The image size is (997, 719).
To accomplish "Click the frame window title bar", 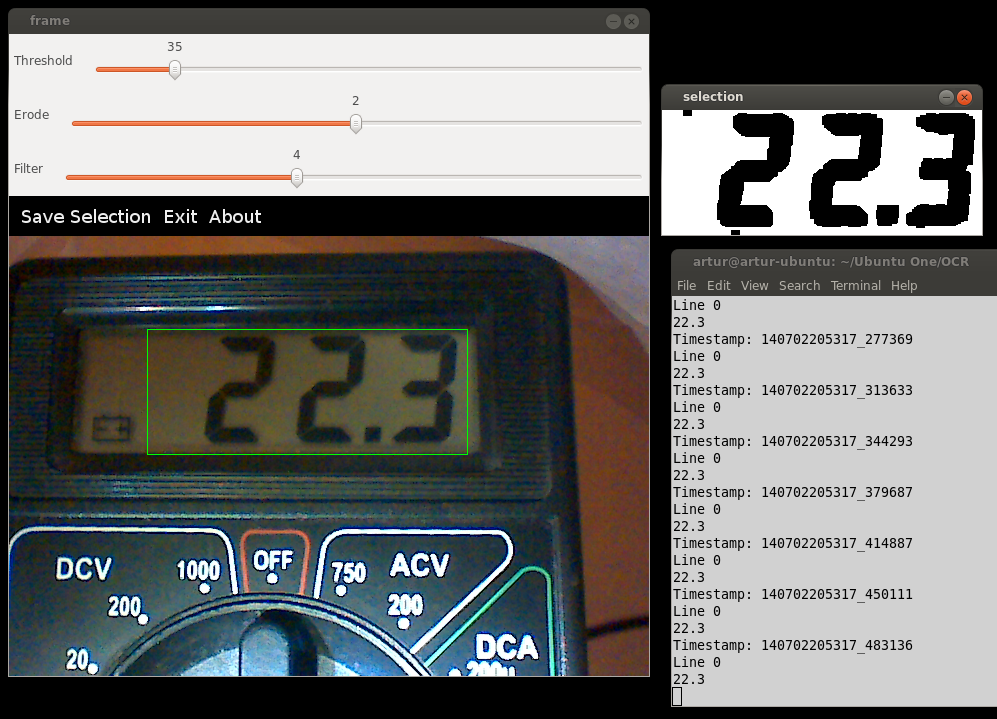I will (x=329, y=21).
